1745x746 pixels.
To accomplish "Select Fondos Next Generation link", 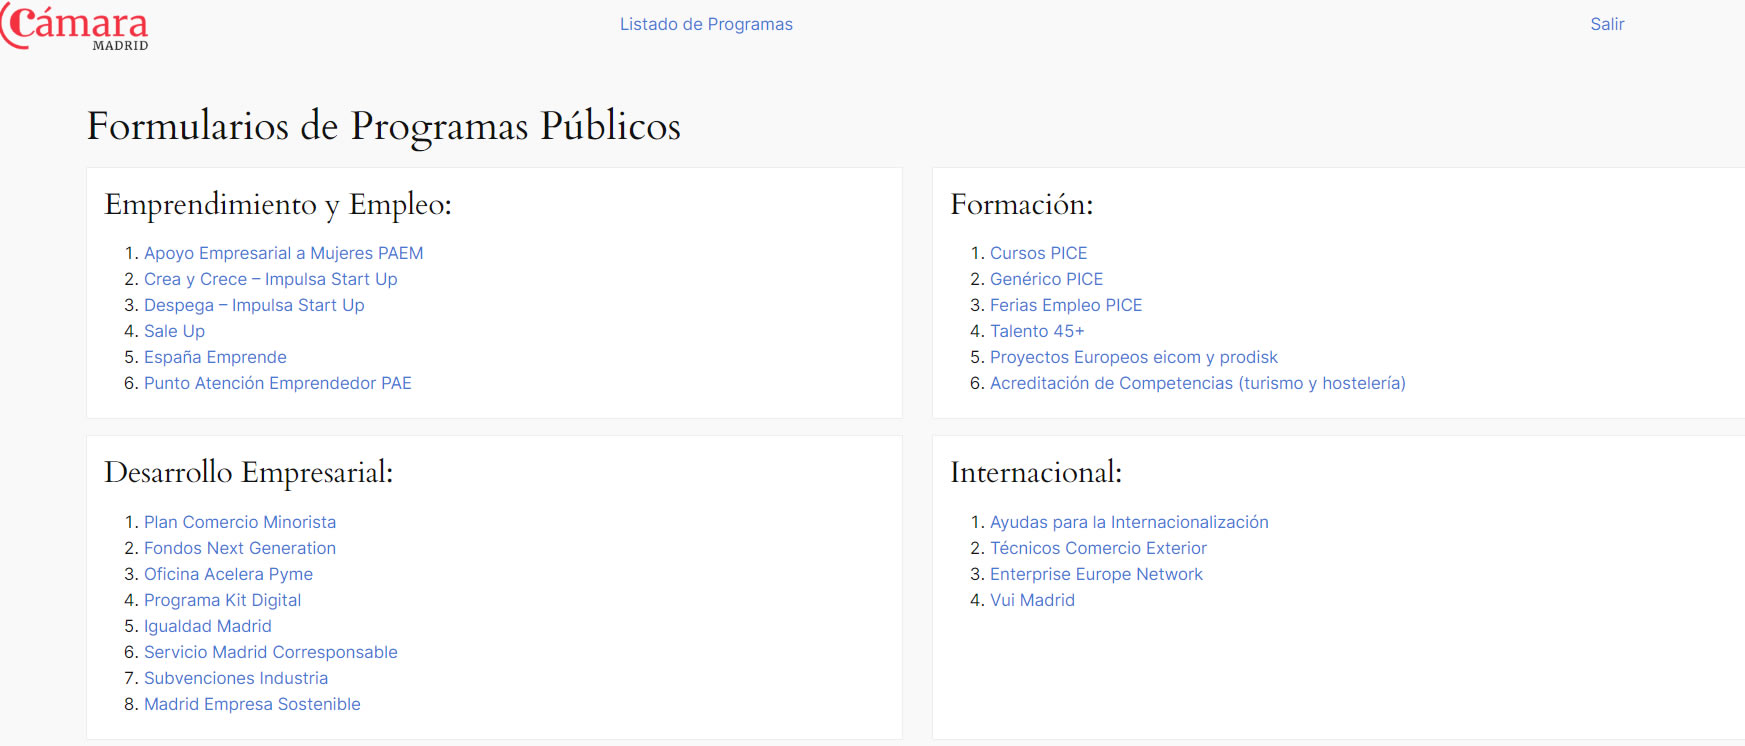I will click(240, 548).
